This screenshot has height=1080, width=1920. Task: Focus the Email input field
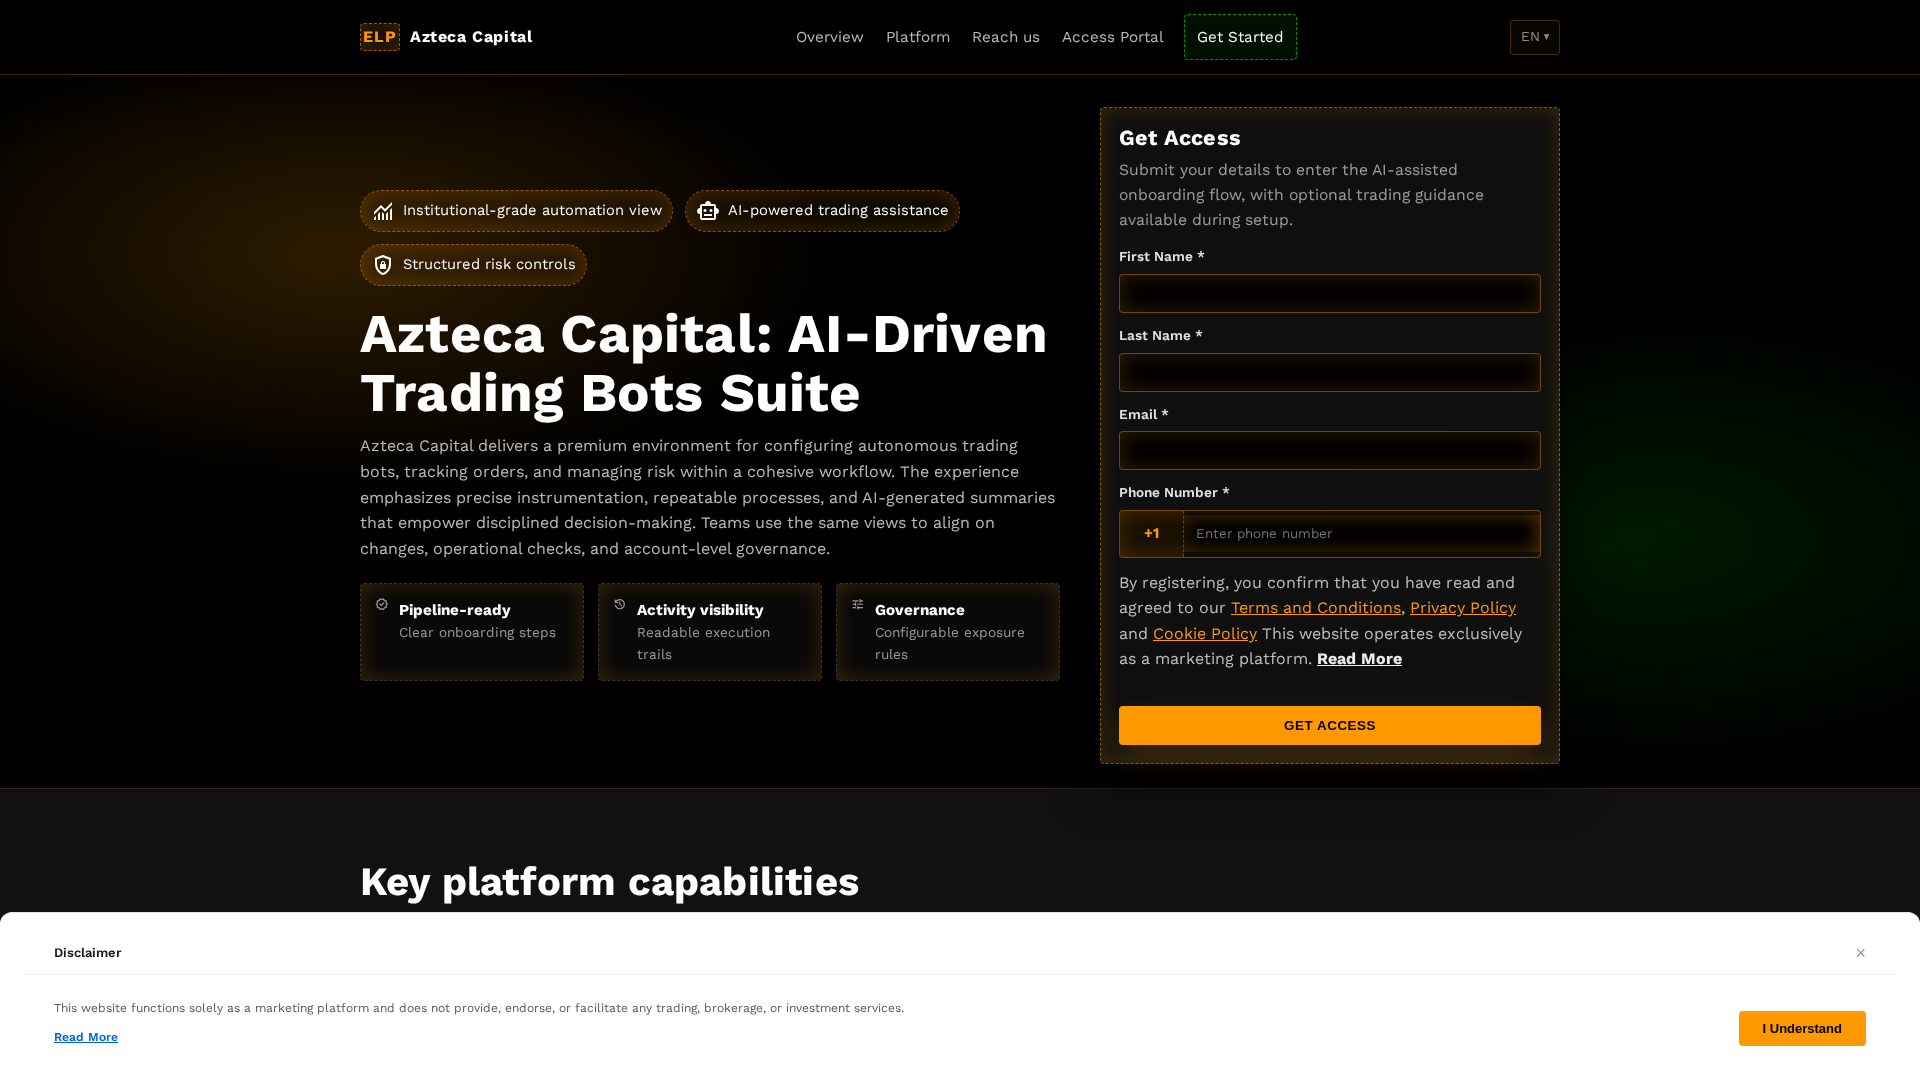(1330, 451)
